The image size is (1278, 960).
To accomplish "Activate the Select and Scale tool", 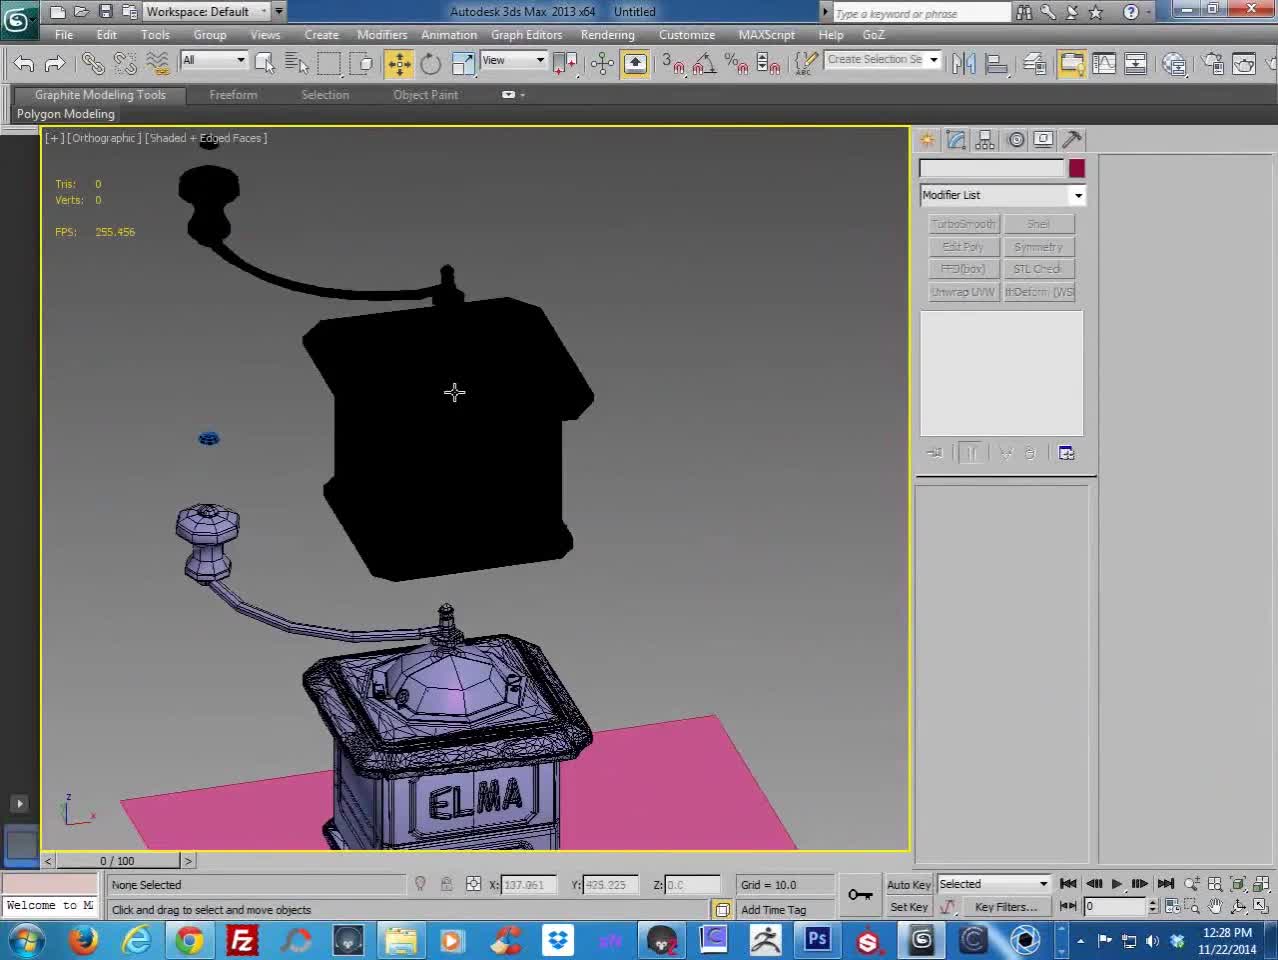I will point(463,64).
